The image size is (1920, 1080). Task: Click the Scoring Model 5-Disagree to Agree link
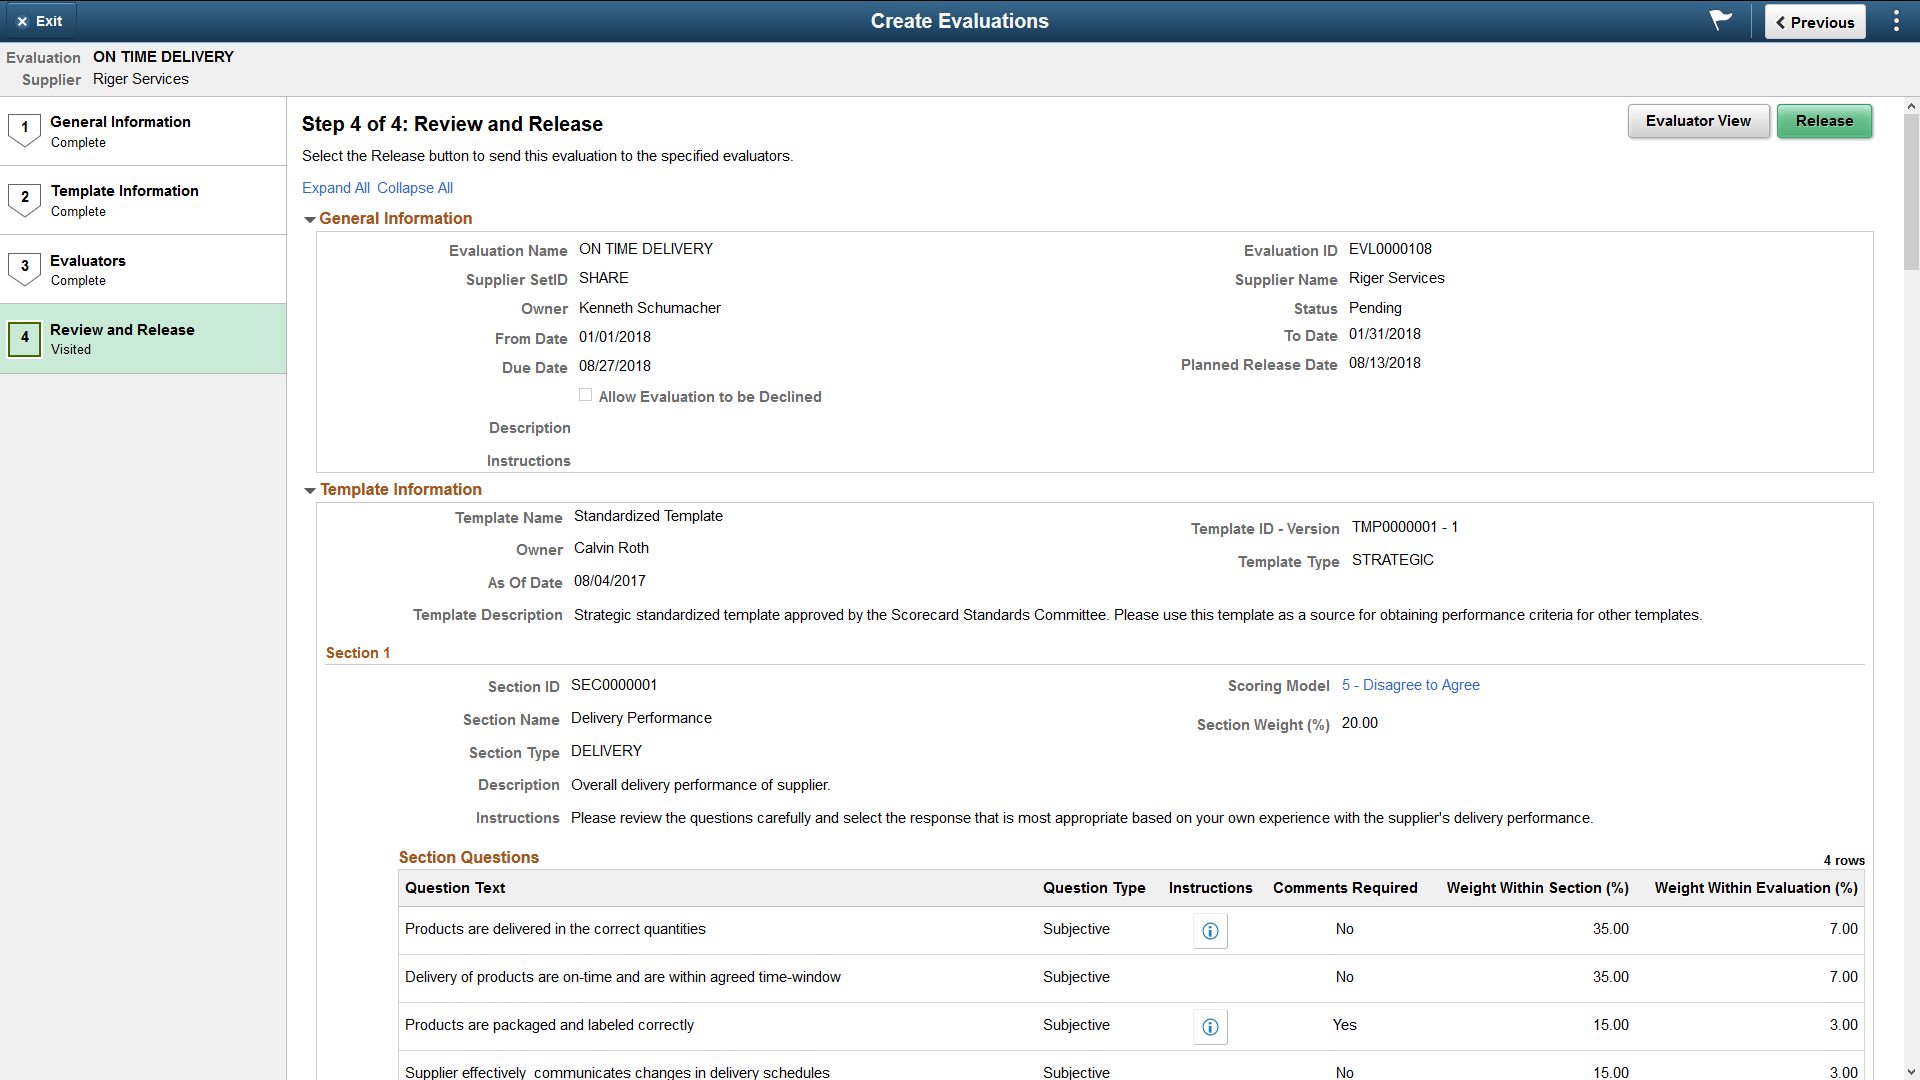(1410, 684)
